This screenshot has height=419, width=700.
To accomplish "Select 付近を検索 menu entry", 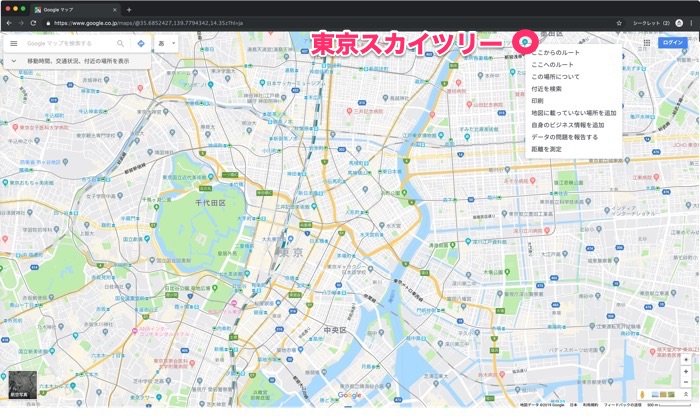I will click(x=546, y=89).
